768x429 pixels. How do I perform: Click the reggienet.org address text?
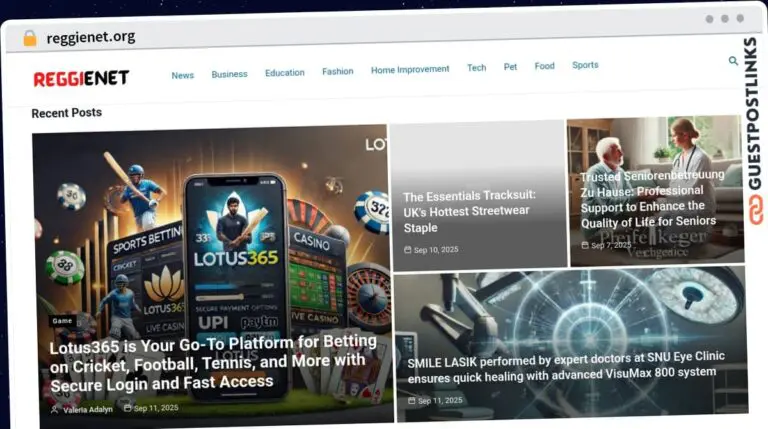pyautogui.click(x=91, y=37)
